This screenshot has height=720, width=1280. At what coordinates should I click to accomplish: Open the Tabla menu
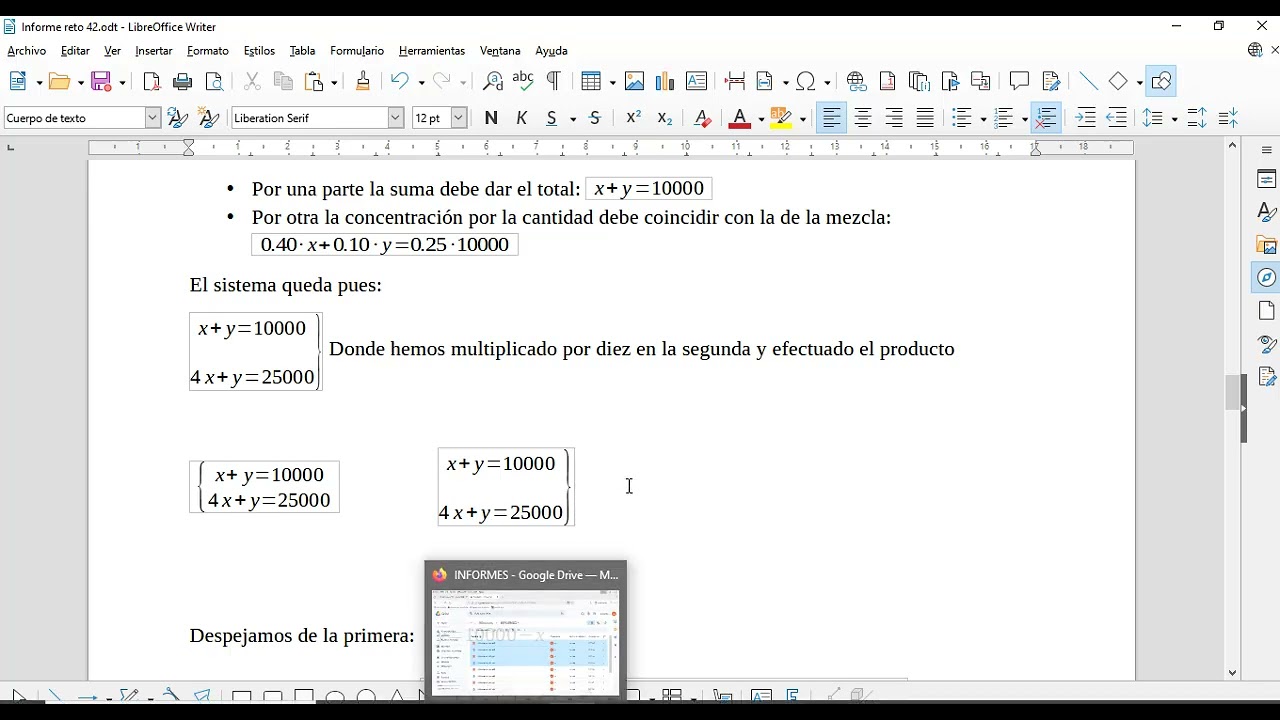click(302, 51)
